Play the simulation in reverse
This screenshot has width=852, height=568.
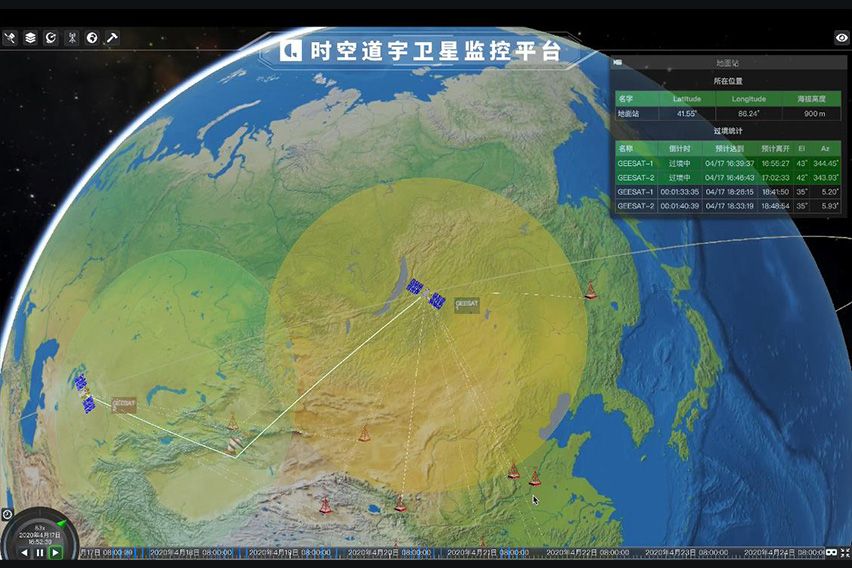(25, 552)
